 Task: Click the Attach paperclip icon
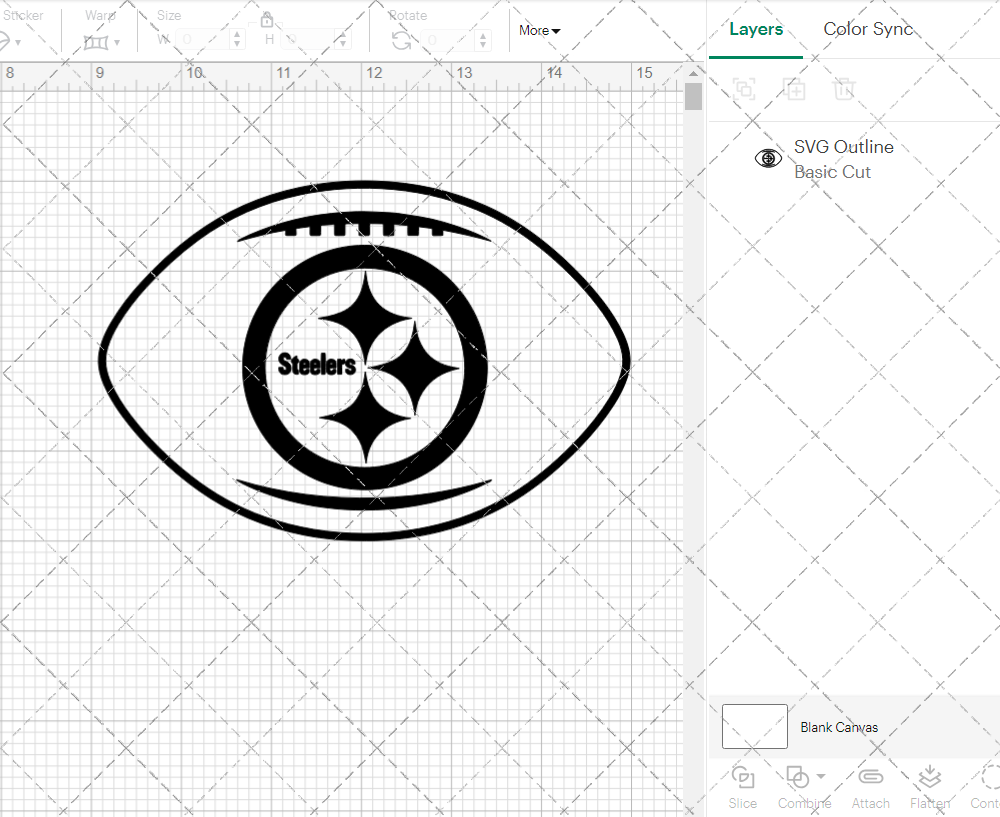click(x=870, y=777)
